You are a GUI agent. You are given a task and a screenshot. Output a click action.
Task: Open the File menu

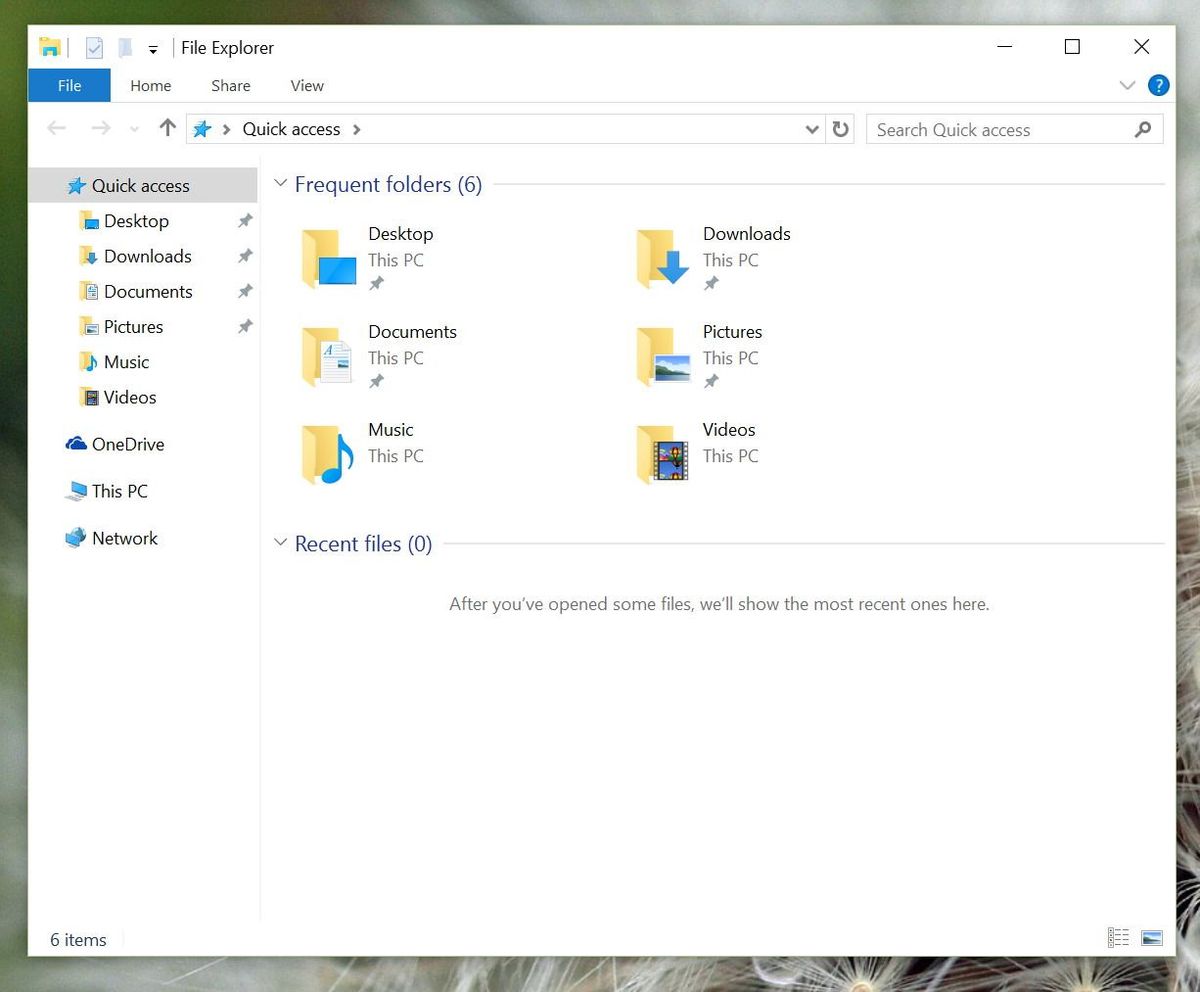point(69,85)
